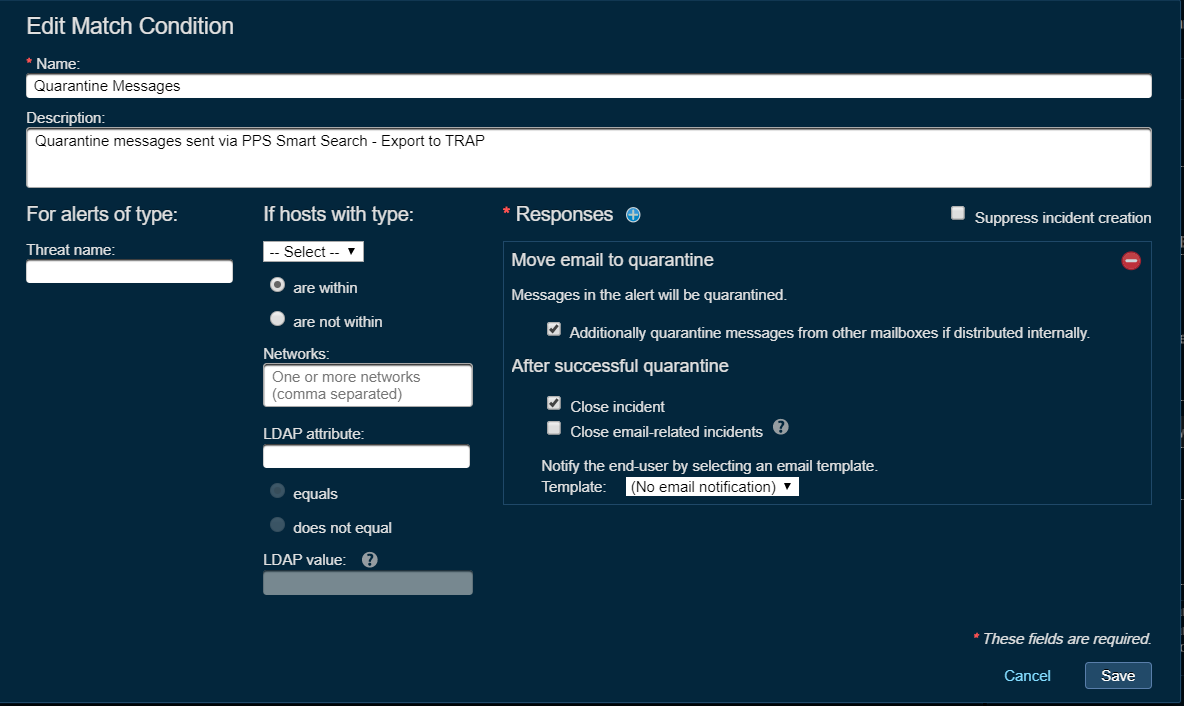Expand the email Template dropdown
The image size is (1184, 706).
tap(712, 487)
